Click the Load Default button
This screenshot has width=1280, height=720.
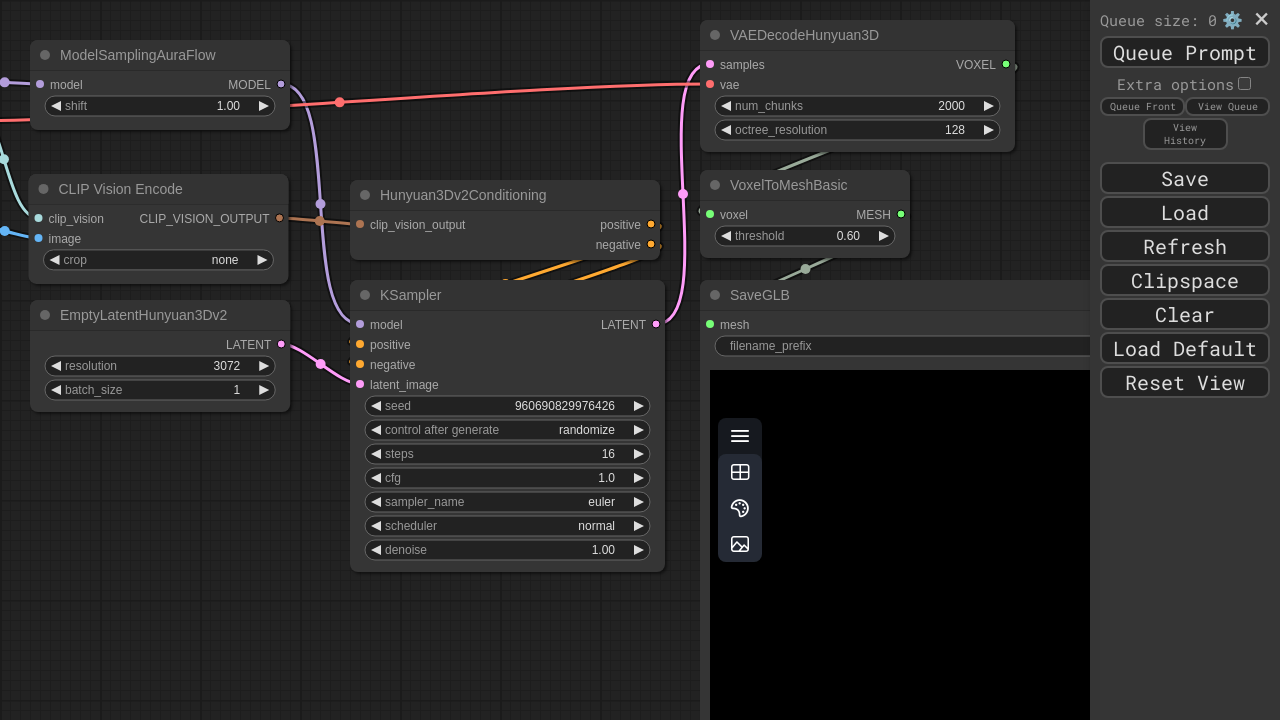point(1184,348)
